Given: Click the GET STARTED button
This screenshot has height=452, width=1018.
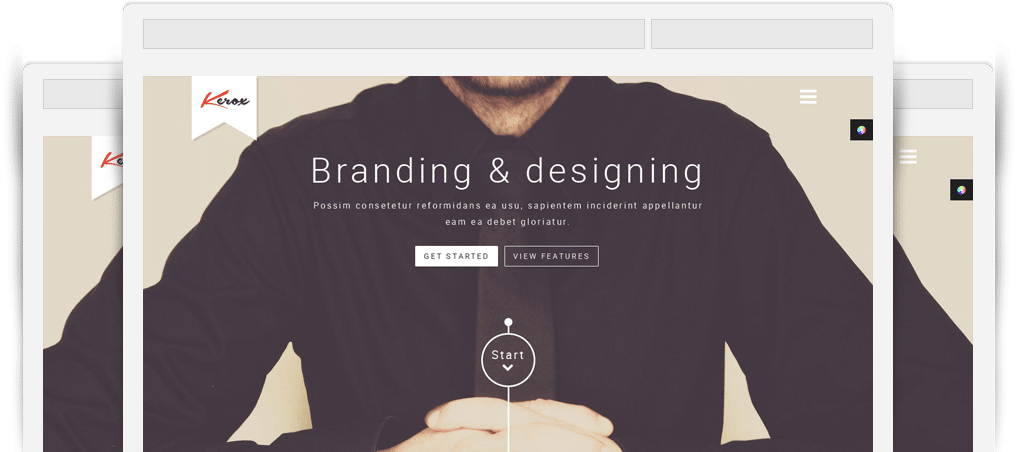Looking at the screenshot, I should pyautogui.click(x=456, y=256).
